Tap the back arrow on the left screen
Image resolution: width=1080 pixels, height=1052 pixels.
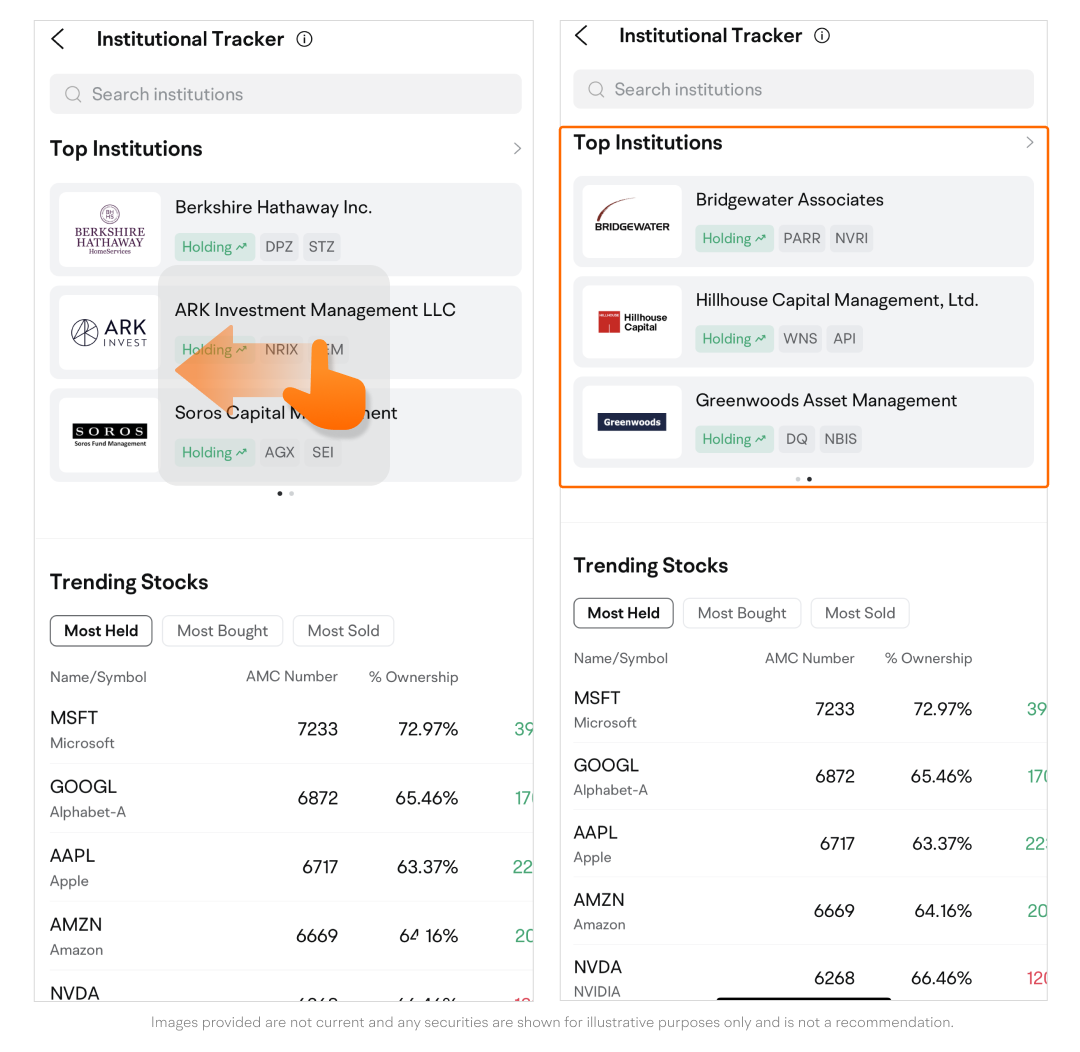coord(58,39)
